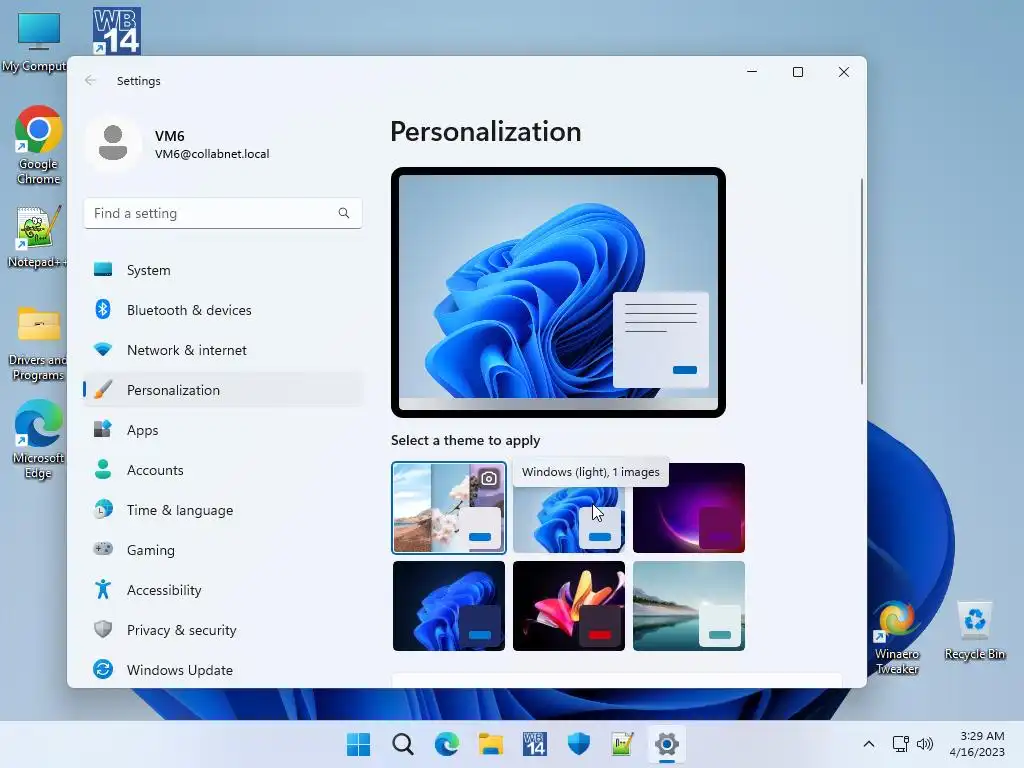1024x768 pixels.
Task: Open taskbar Search
Action: point(403,744)
